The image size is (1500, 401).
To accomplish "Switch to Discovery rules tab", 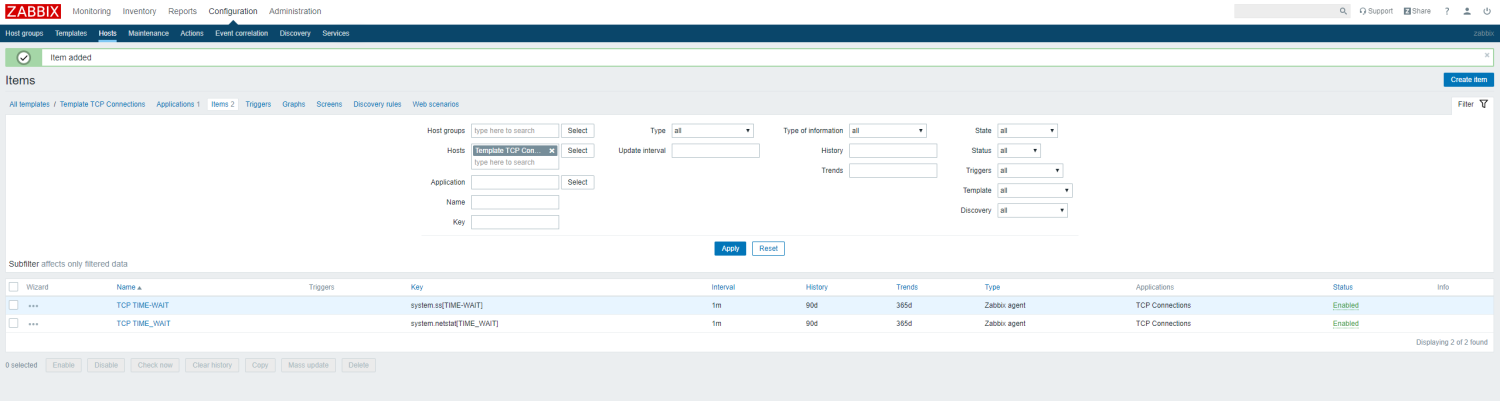I will 378,104.
